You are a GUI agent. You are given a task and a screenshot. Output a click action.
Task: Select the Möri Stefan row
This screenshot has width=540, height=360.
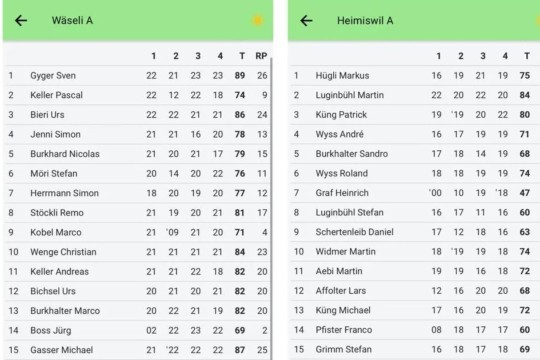[x=137, y=174]
